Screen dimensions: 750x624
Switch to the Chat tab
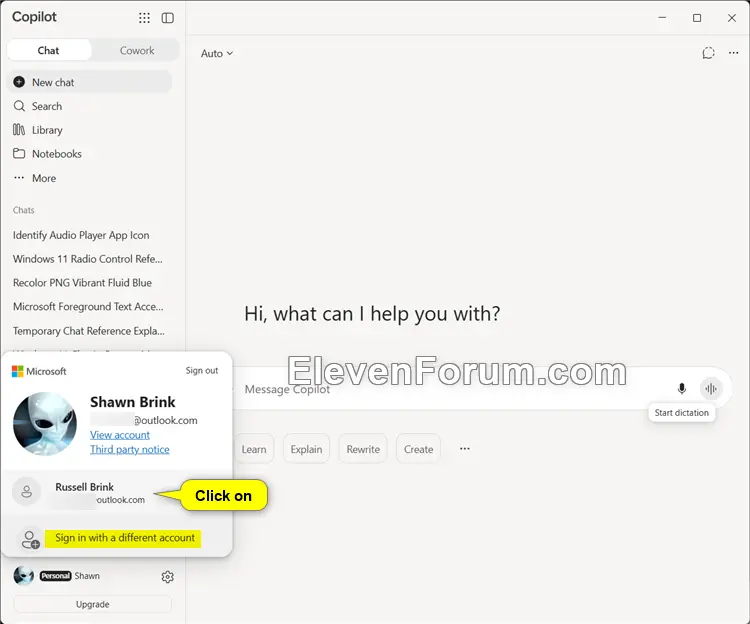pyautogui.click(x=49, y=50)
